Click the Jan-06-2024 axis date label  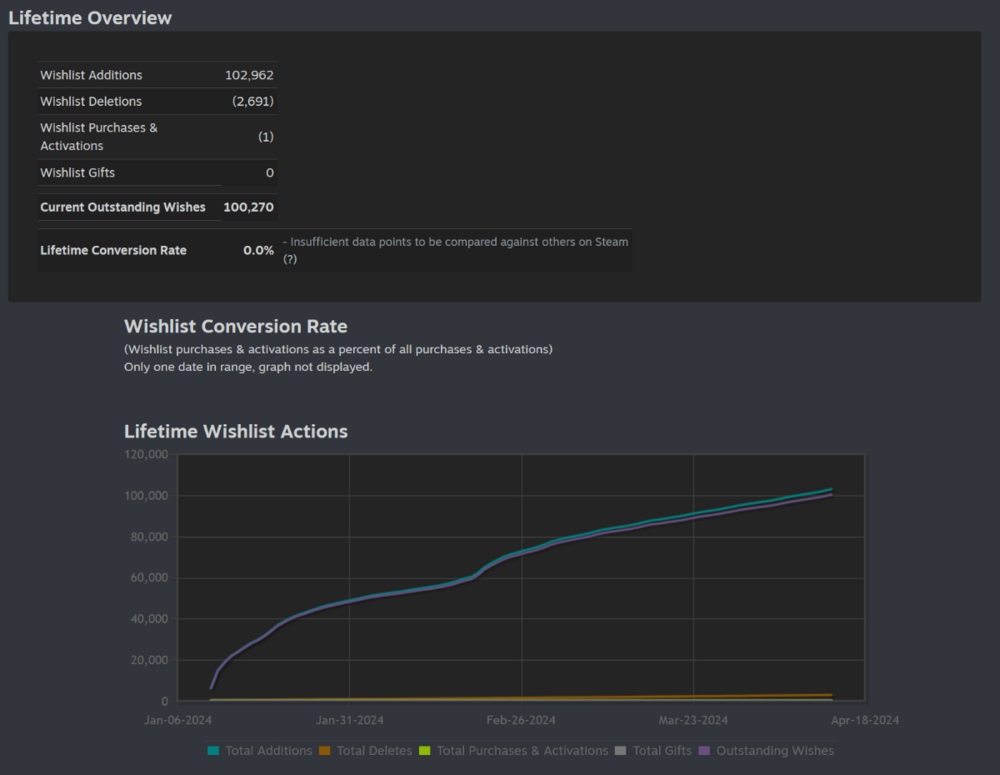(x=178, y=720)
